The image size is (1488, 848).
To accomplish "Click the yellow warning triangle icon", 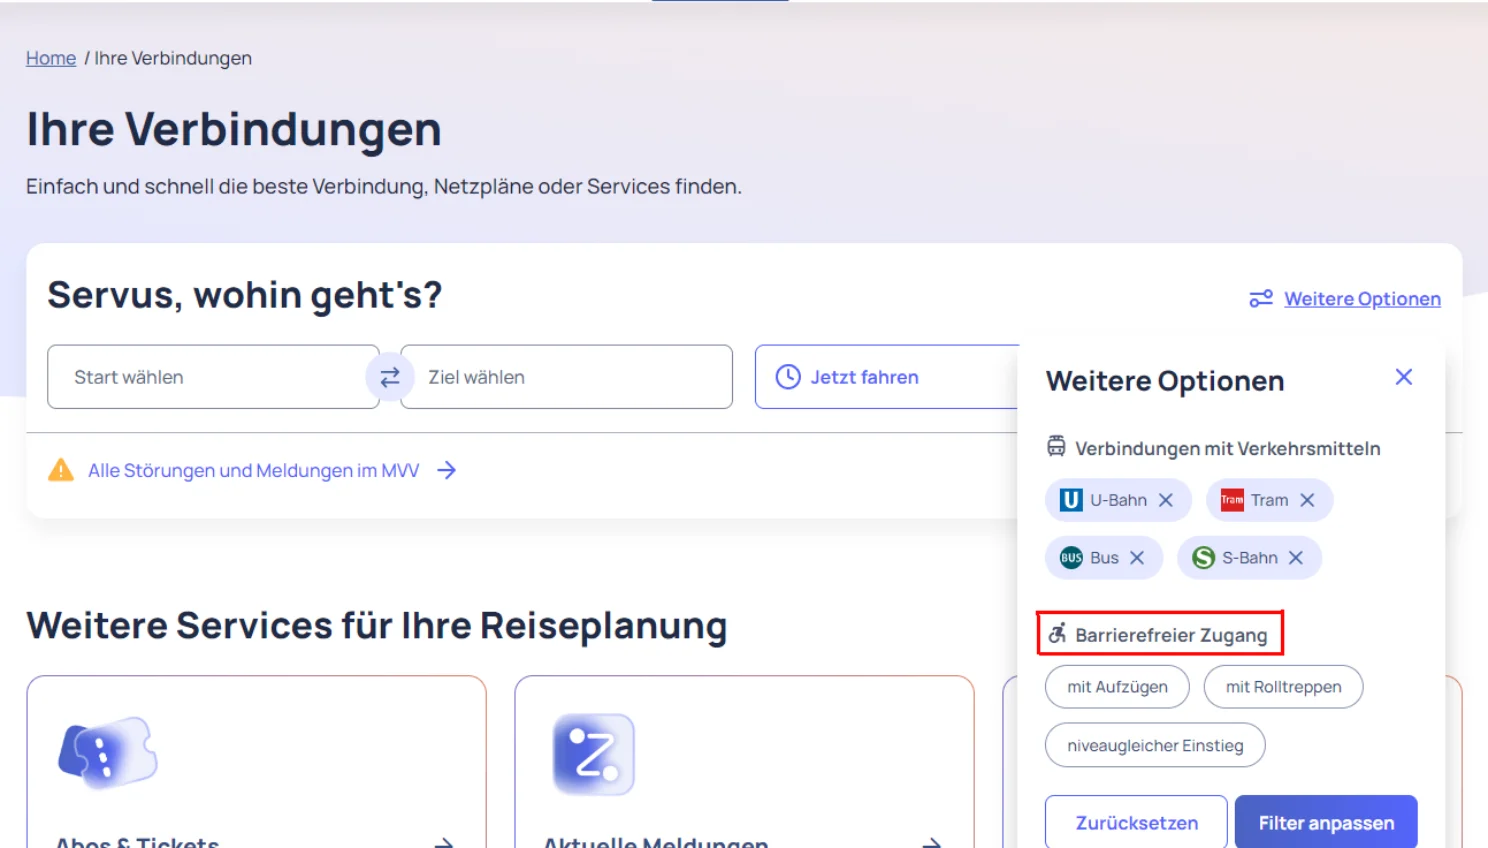I will click(61, 470).
